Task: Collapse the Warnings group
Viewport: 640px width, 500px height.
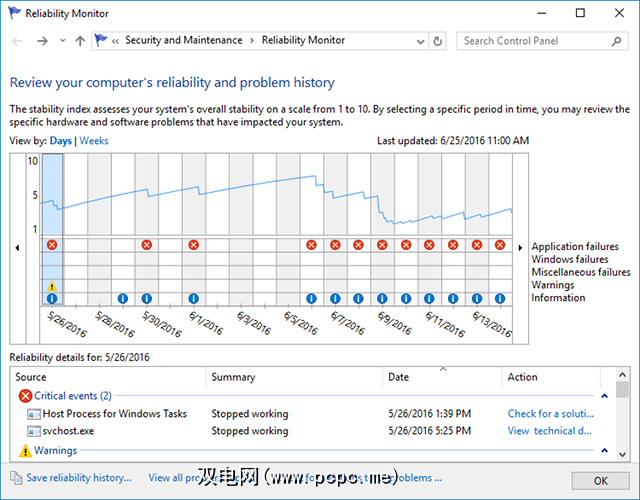Action: tap(603, 450)
